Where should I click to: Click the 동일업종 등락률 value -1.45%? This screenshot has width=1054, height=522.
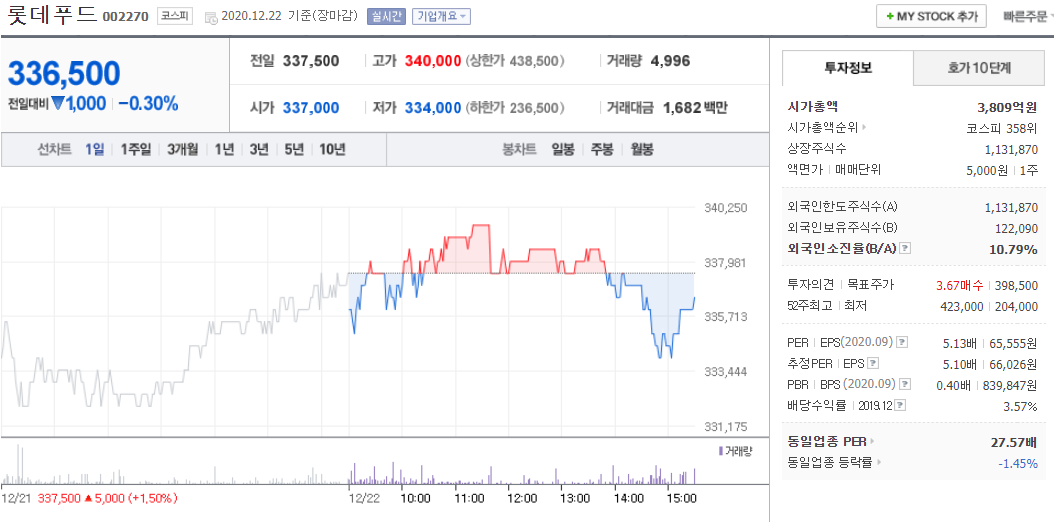pos(1018,463)
